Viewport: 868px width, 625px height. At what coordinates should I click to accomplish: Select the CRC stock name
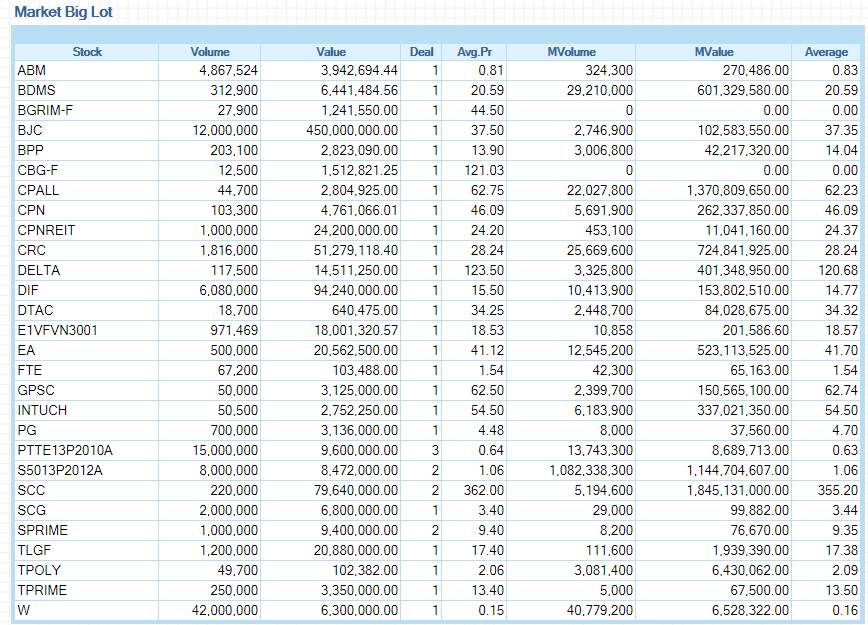pyautogui.click(x=32, y=250)
